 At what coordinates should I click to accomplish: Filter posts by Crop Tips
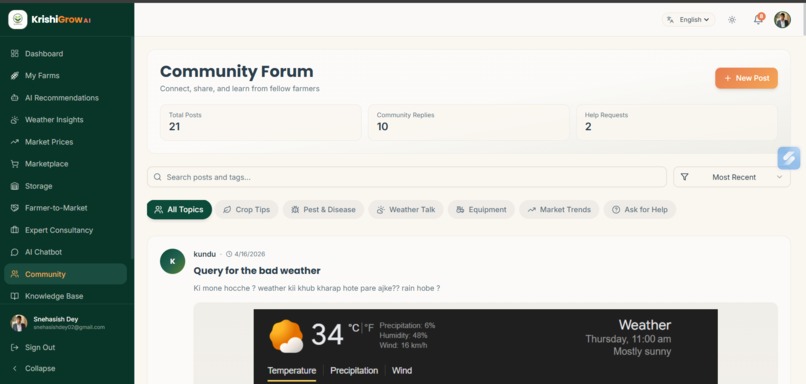coord(247,210)
